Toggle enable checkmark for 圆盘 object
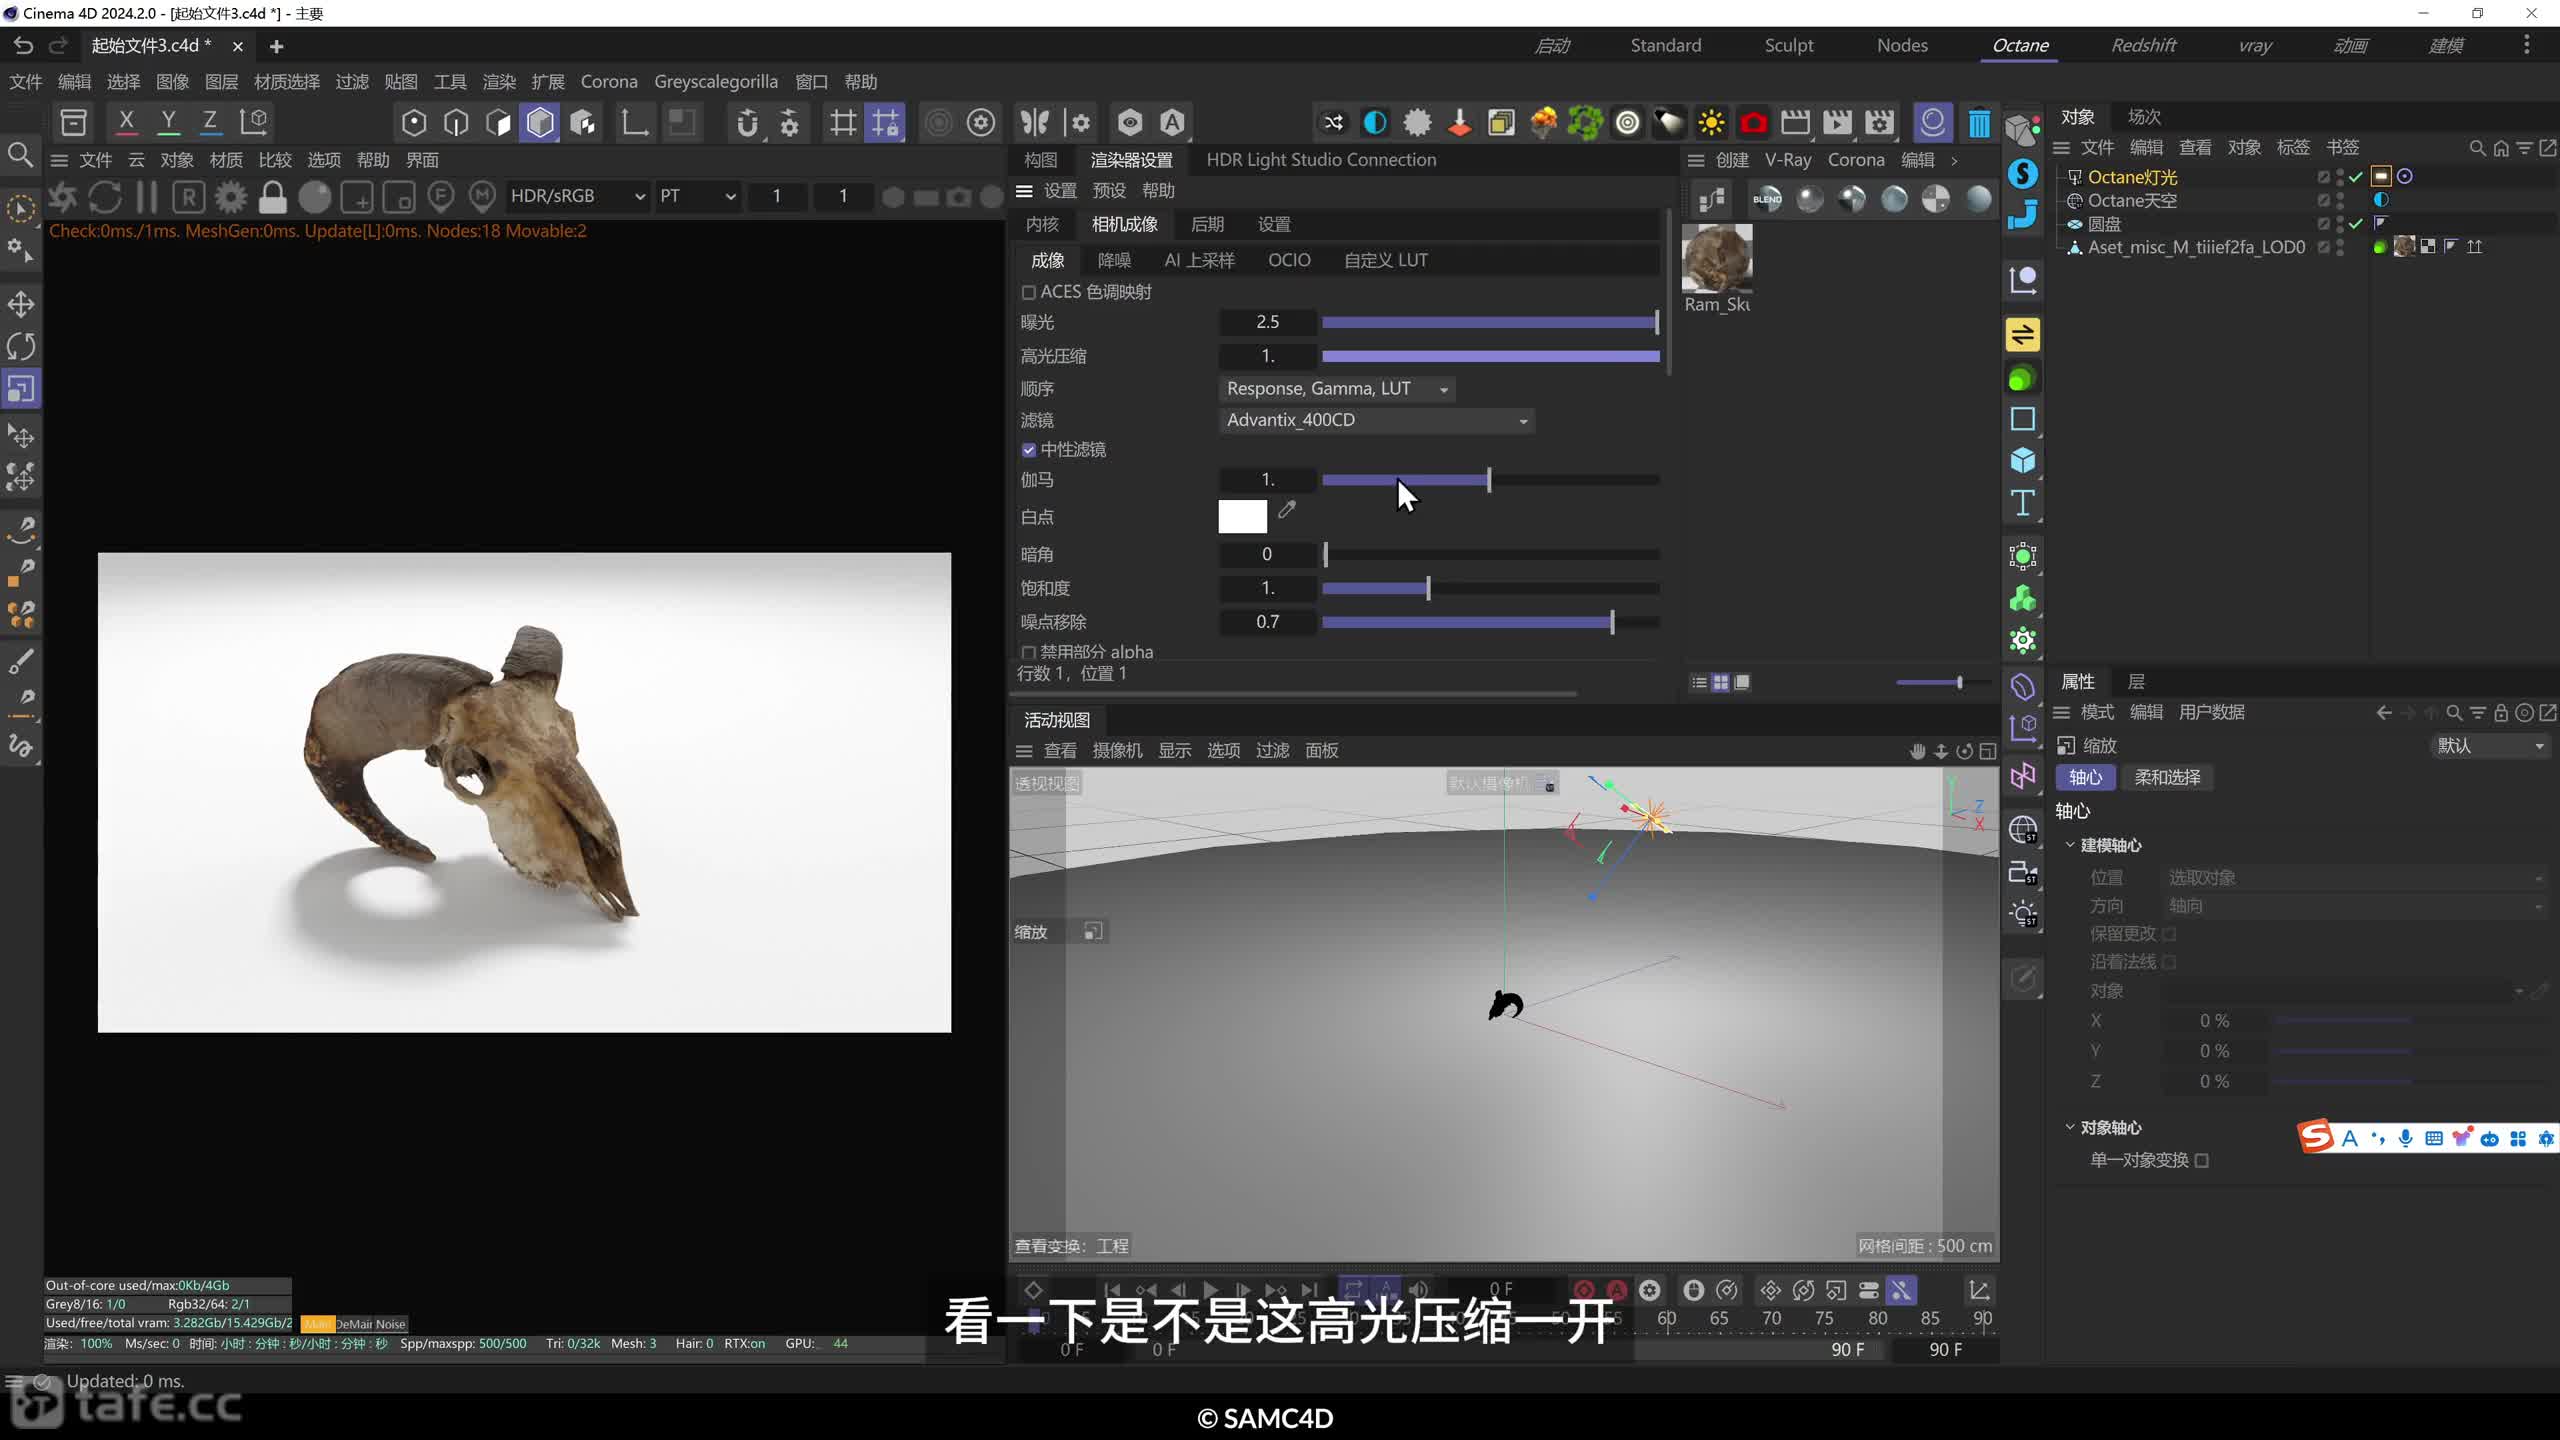The image size is (2560, 1440). tap(2356, 224)
